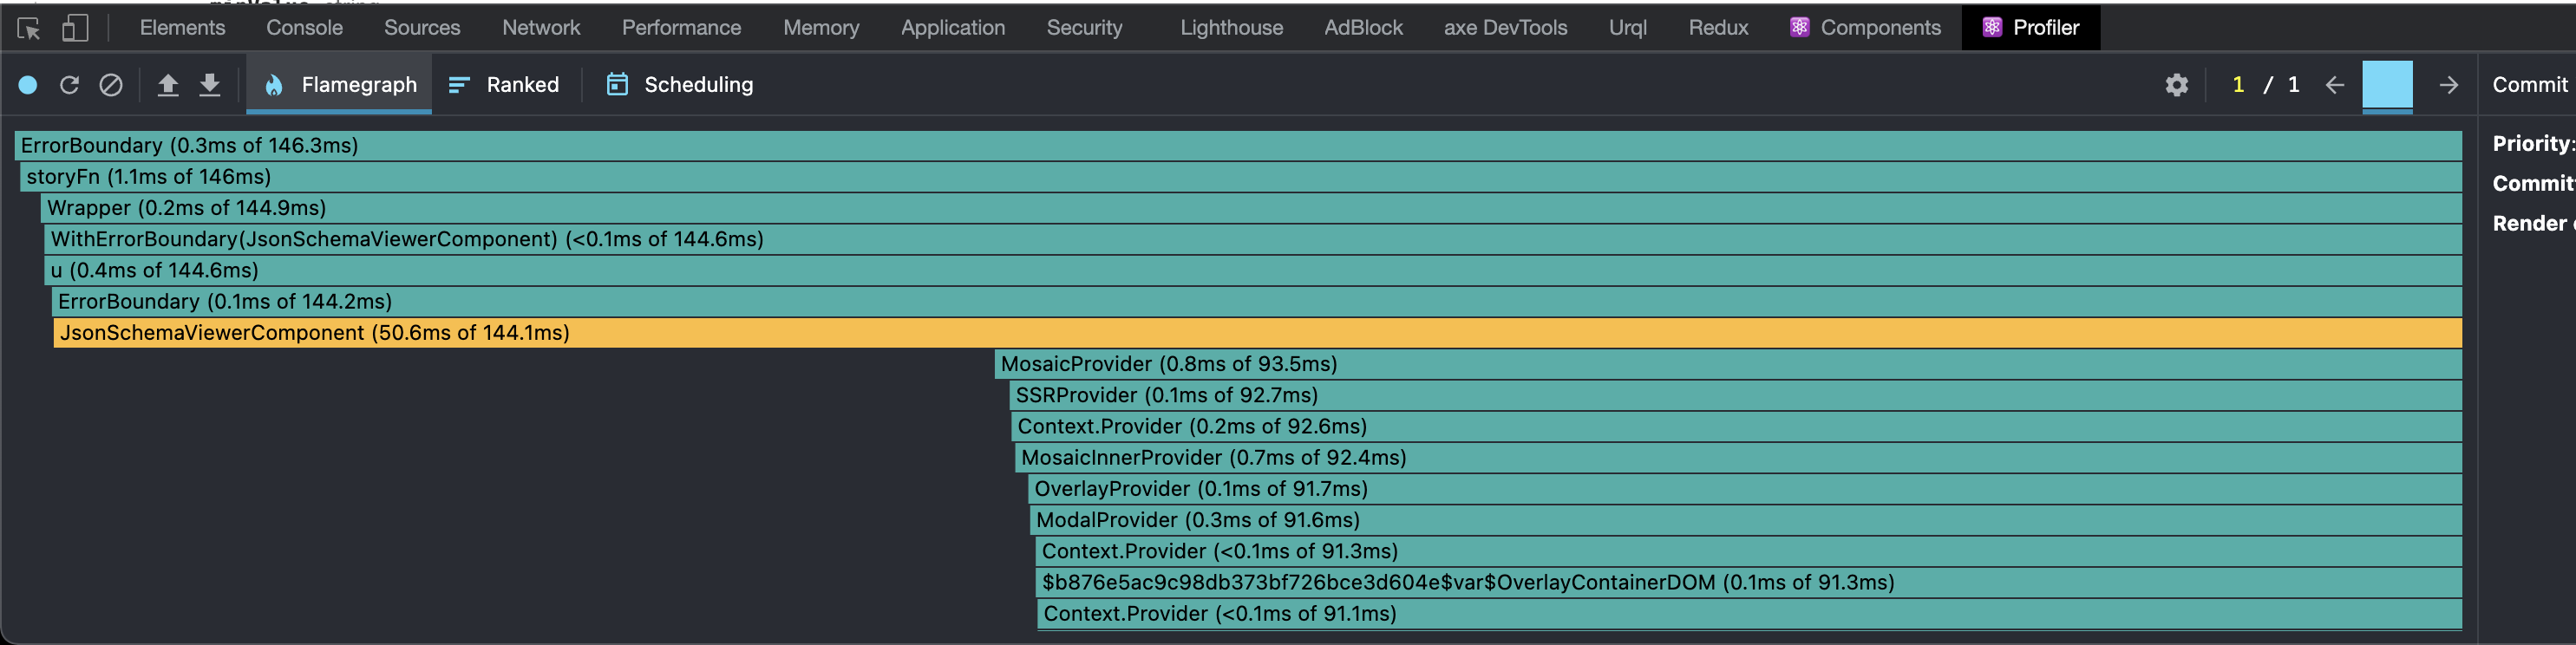Open the Urql panel

click(1627, 28)
